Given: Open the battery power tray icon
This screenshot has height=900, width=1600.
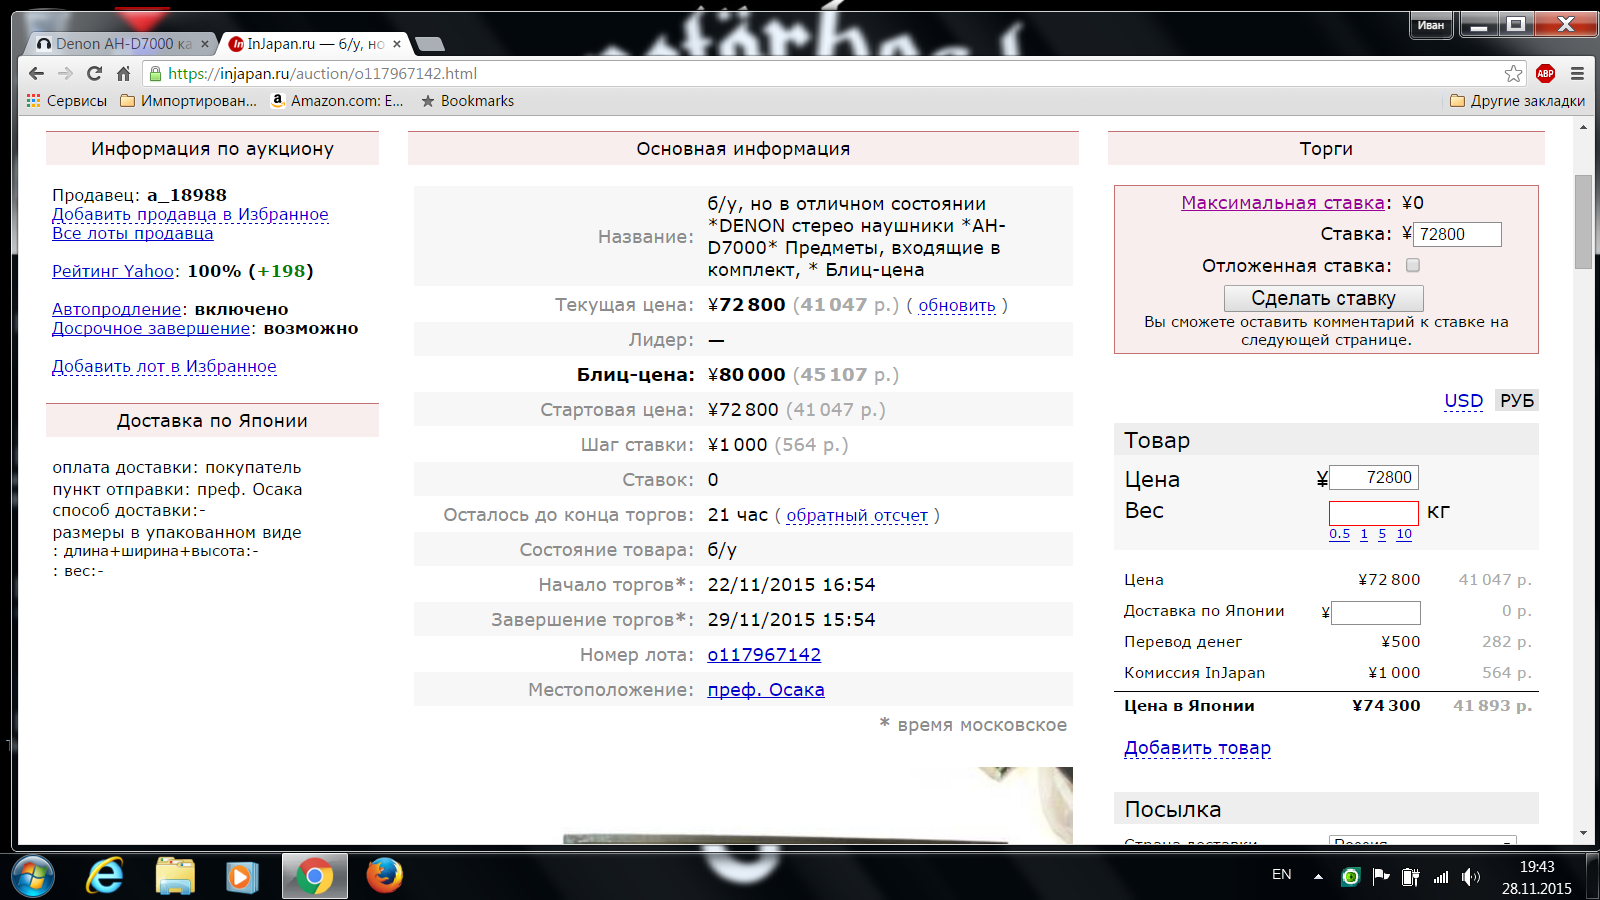Looking at the screenshot, I should 1411,877.
